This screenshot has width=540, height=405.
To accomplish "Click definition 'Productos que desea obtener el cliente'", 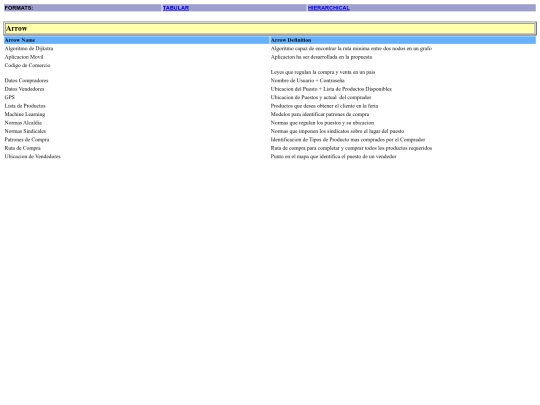I will point(324,106).
